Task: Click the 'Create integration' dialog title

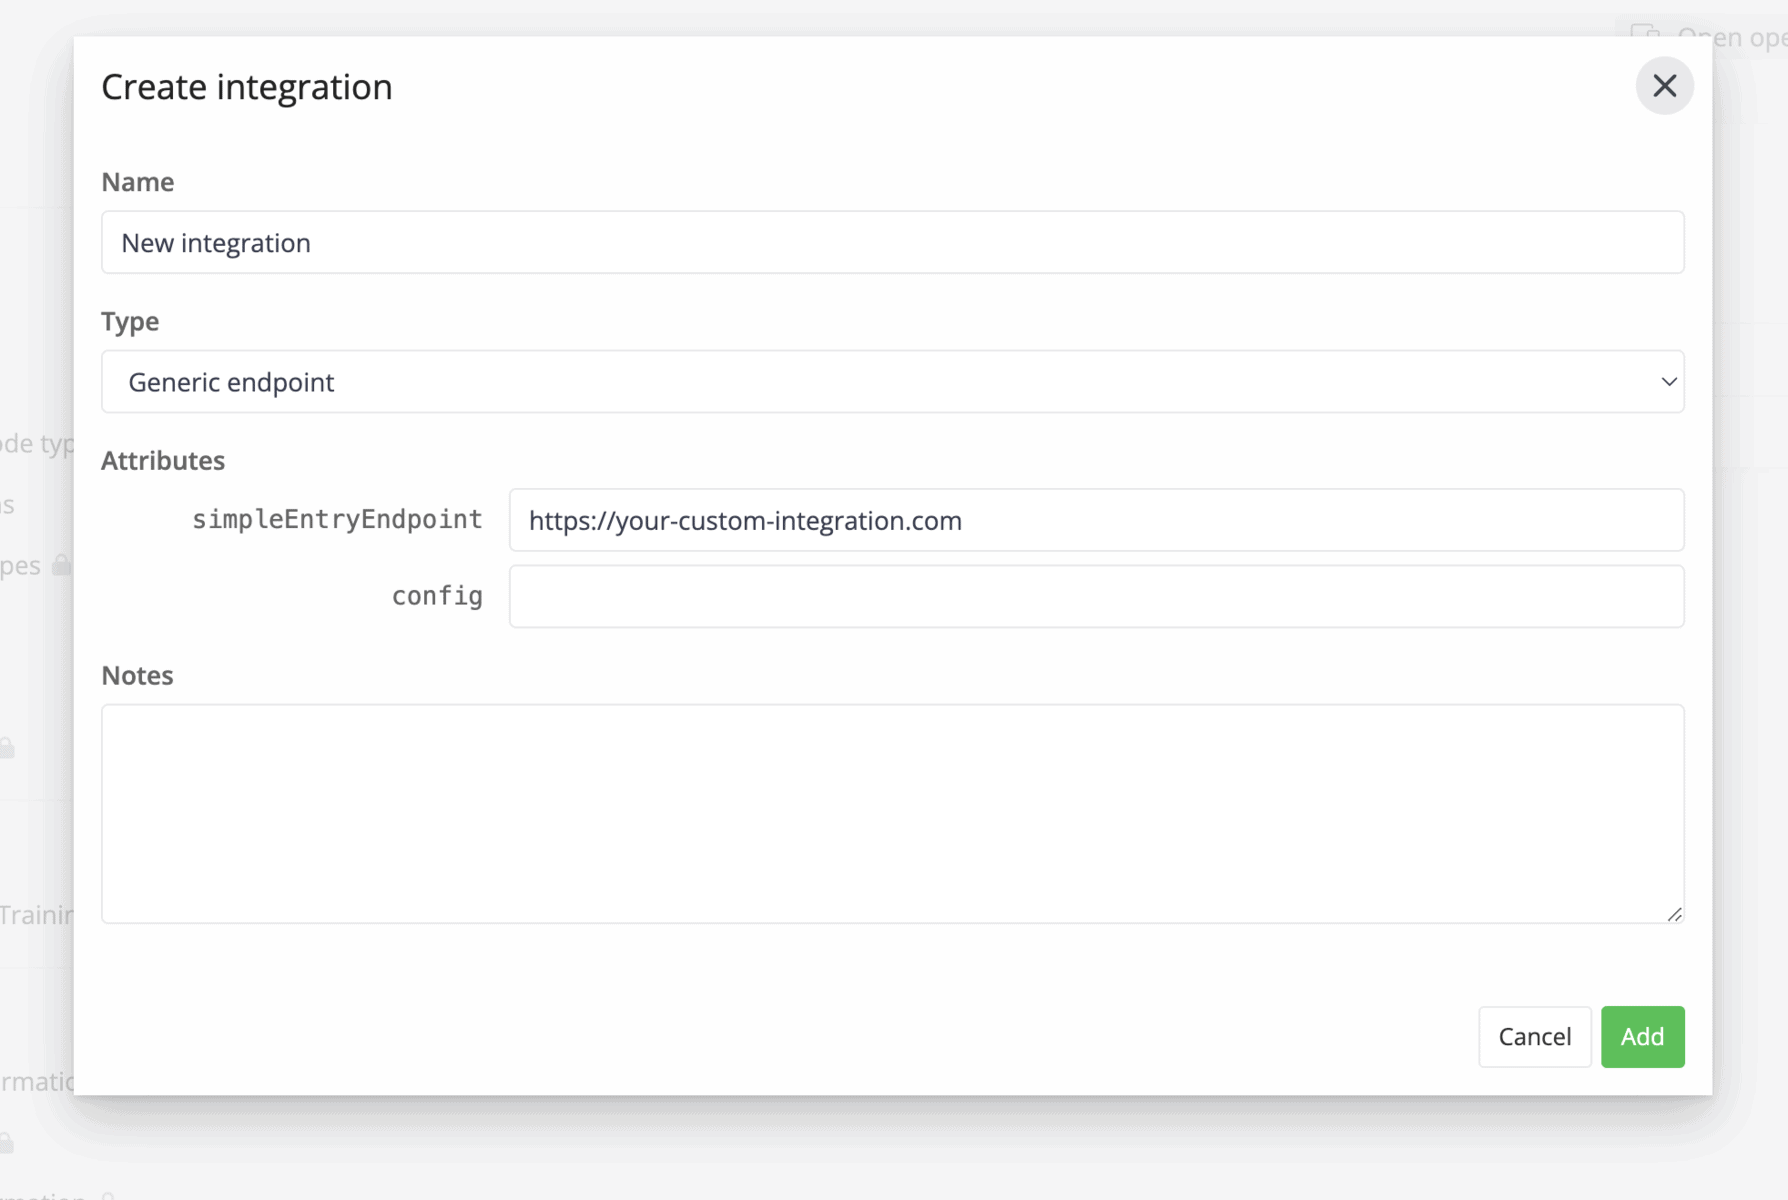Action: click(x=247, y=87)
